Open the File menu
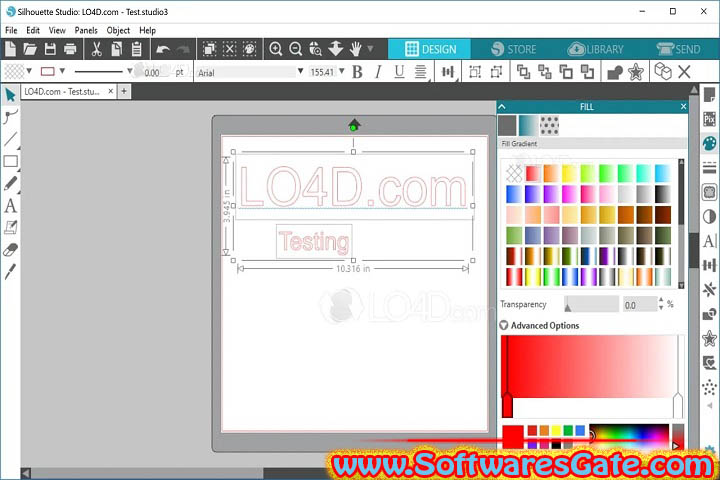The height and width of the screenshot is (480, 720). 11,30
